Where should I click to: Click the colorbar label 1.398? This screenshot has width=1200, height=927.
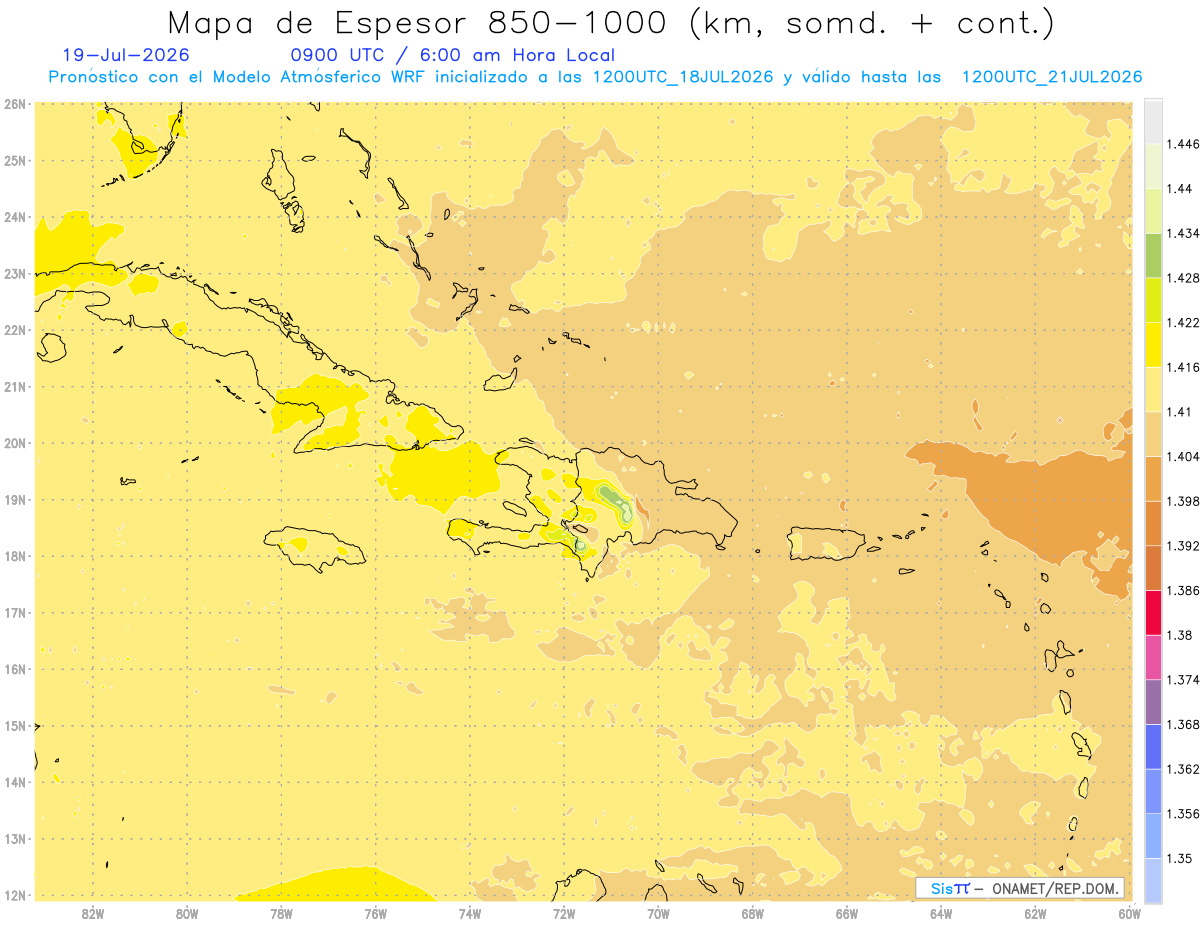tap(1184, 501)
